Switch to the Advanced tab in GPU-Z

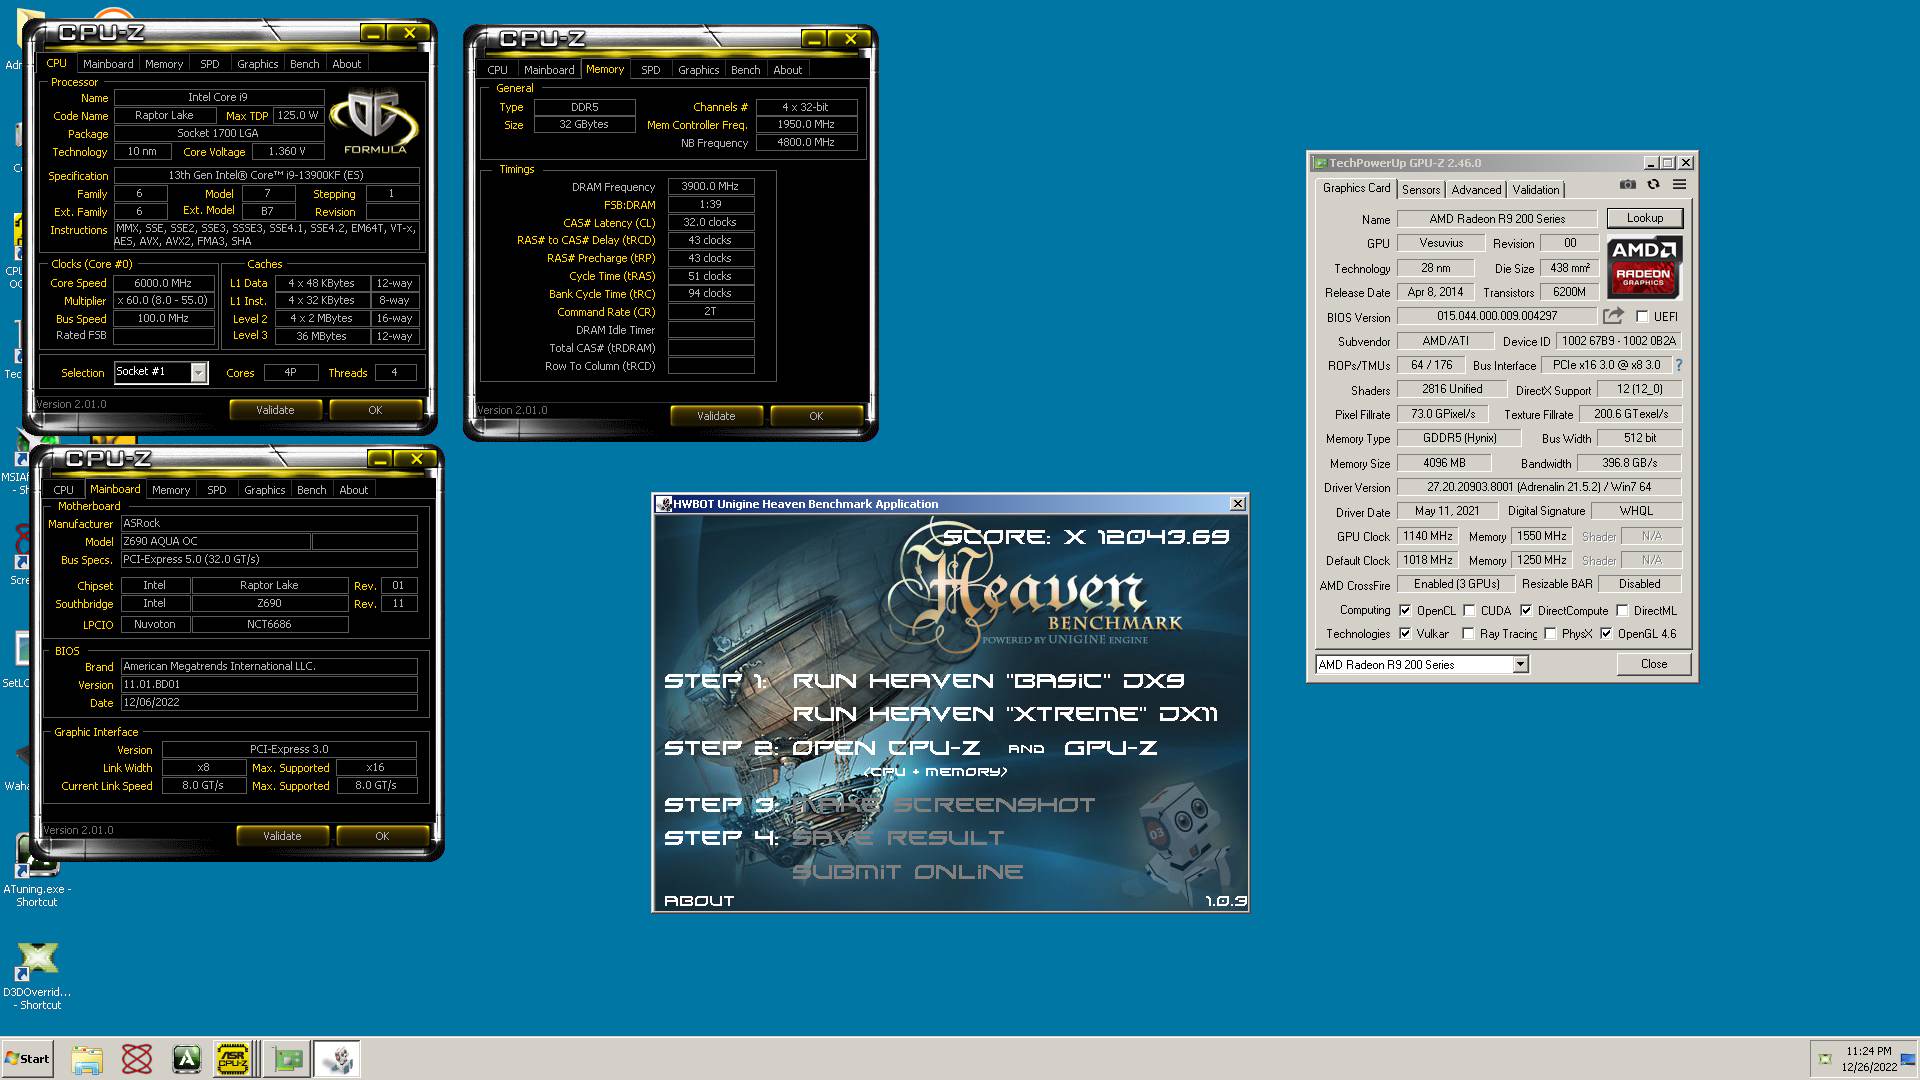pos(1476,190)
